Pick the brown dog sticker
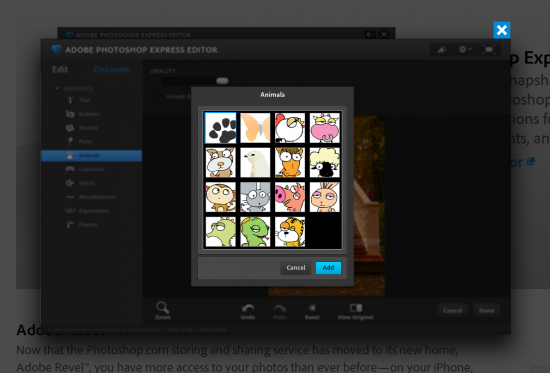Viewport: 550px width, 373px height. (x=220, y=162)
